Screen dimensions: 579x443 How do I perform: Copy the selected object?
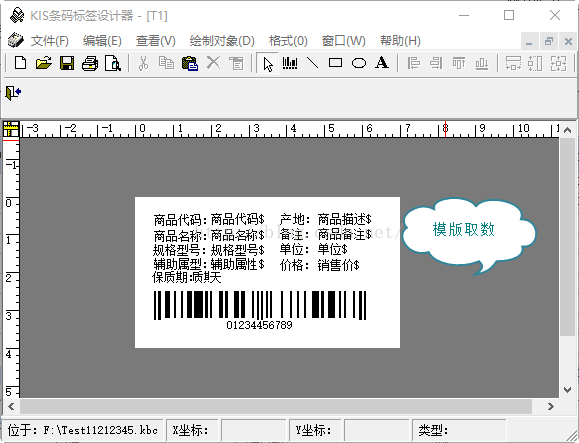(x=166, y=63)
